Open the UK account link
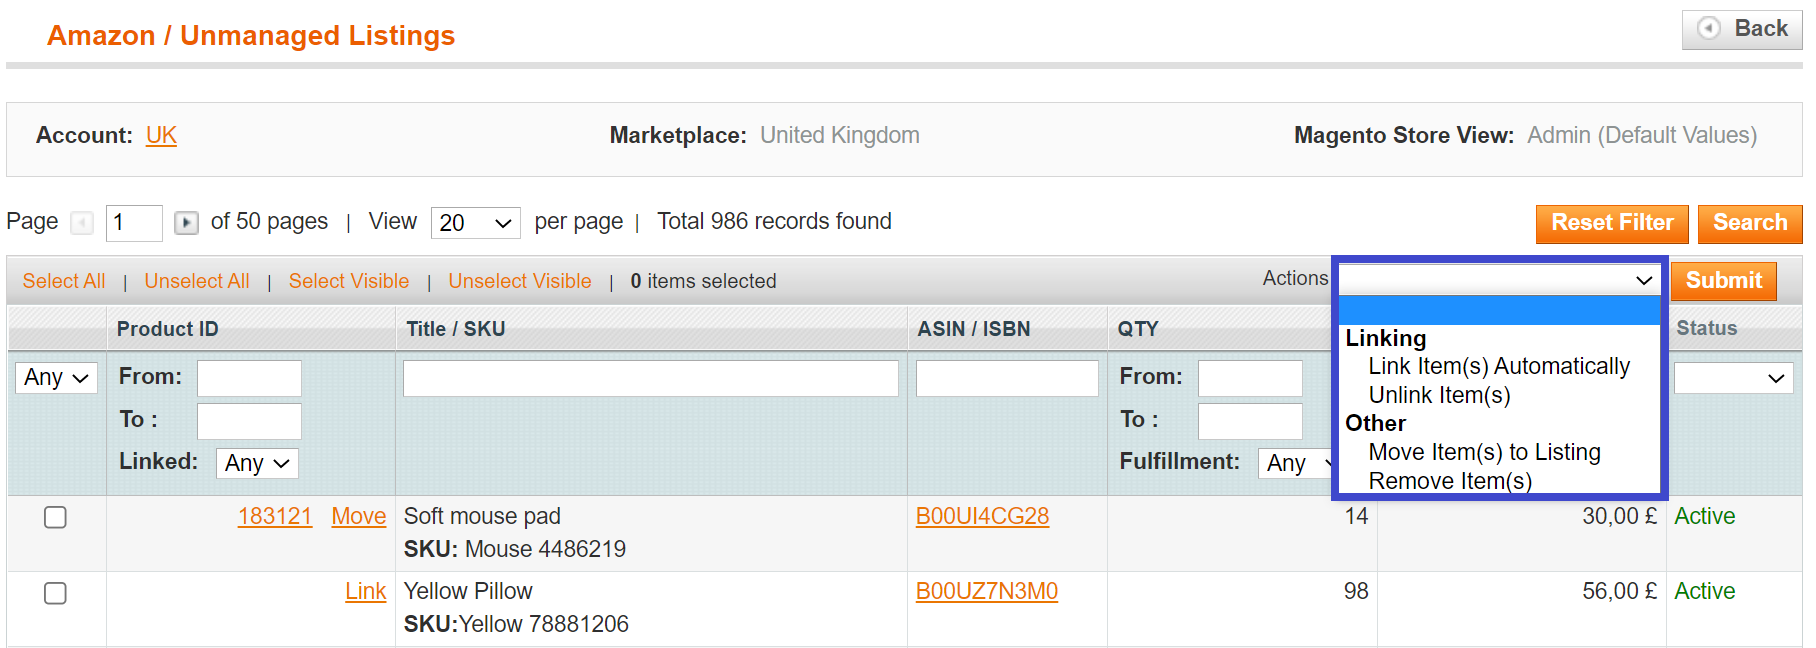 pyautogui.click(x=161, y=135)
